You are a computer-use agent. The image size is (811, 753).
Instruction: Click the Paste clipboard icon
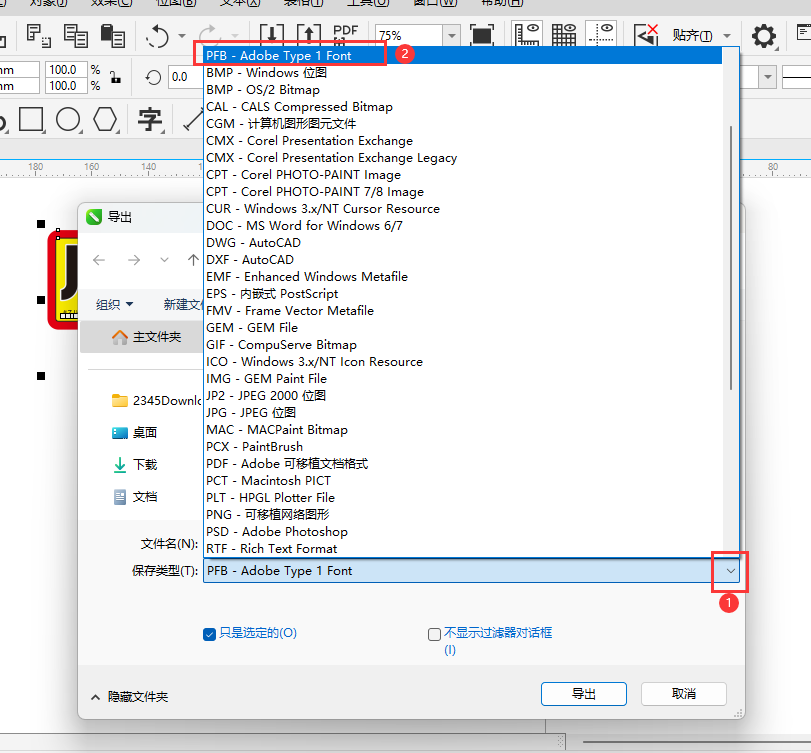pyautogui.click(x=112, y=36)
